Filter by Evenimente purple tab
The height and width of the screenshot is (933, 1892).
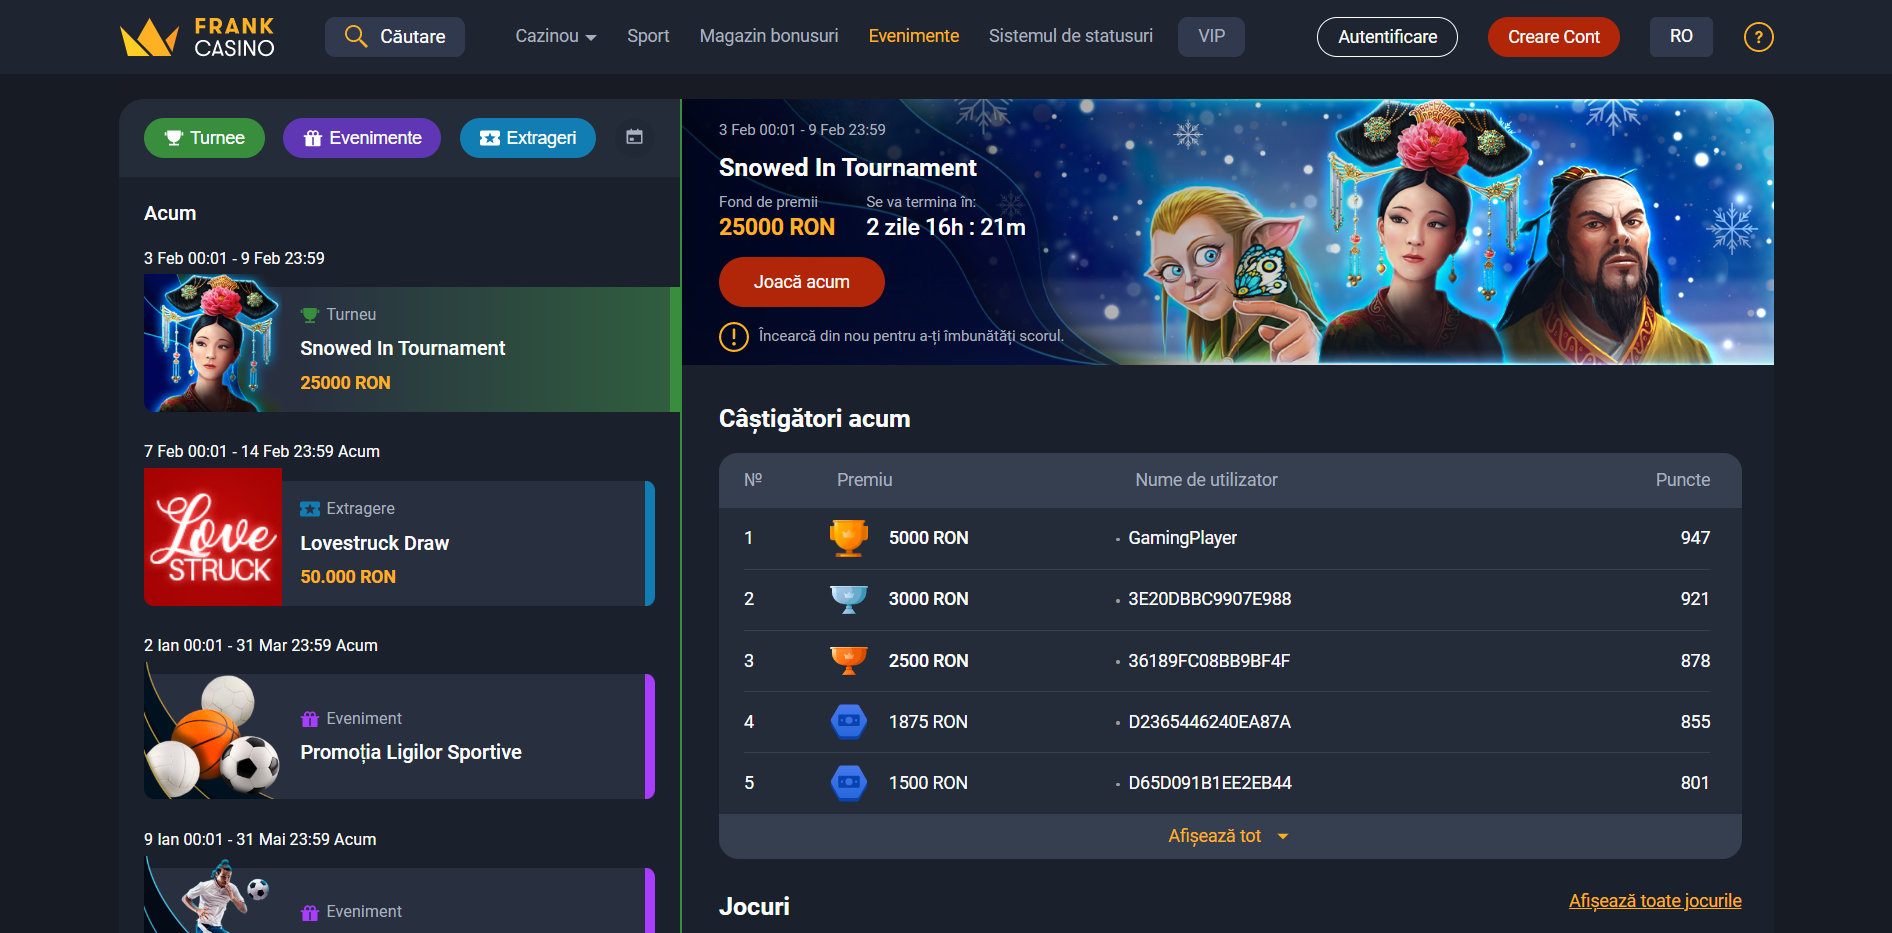362,138
